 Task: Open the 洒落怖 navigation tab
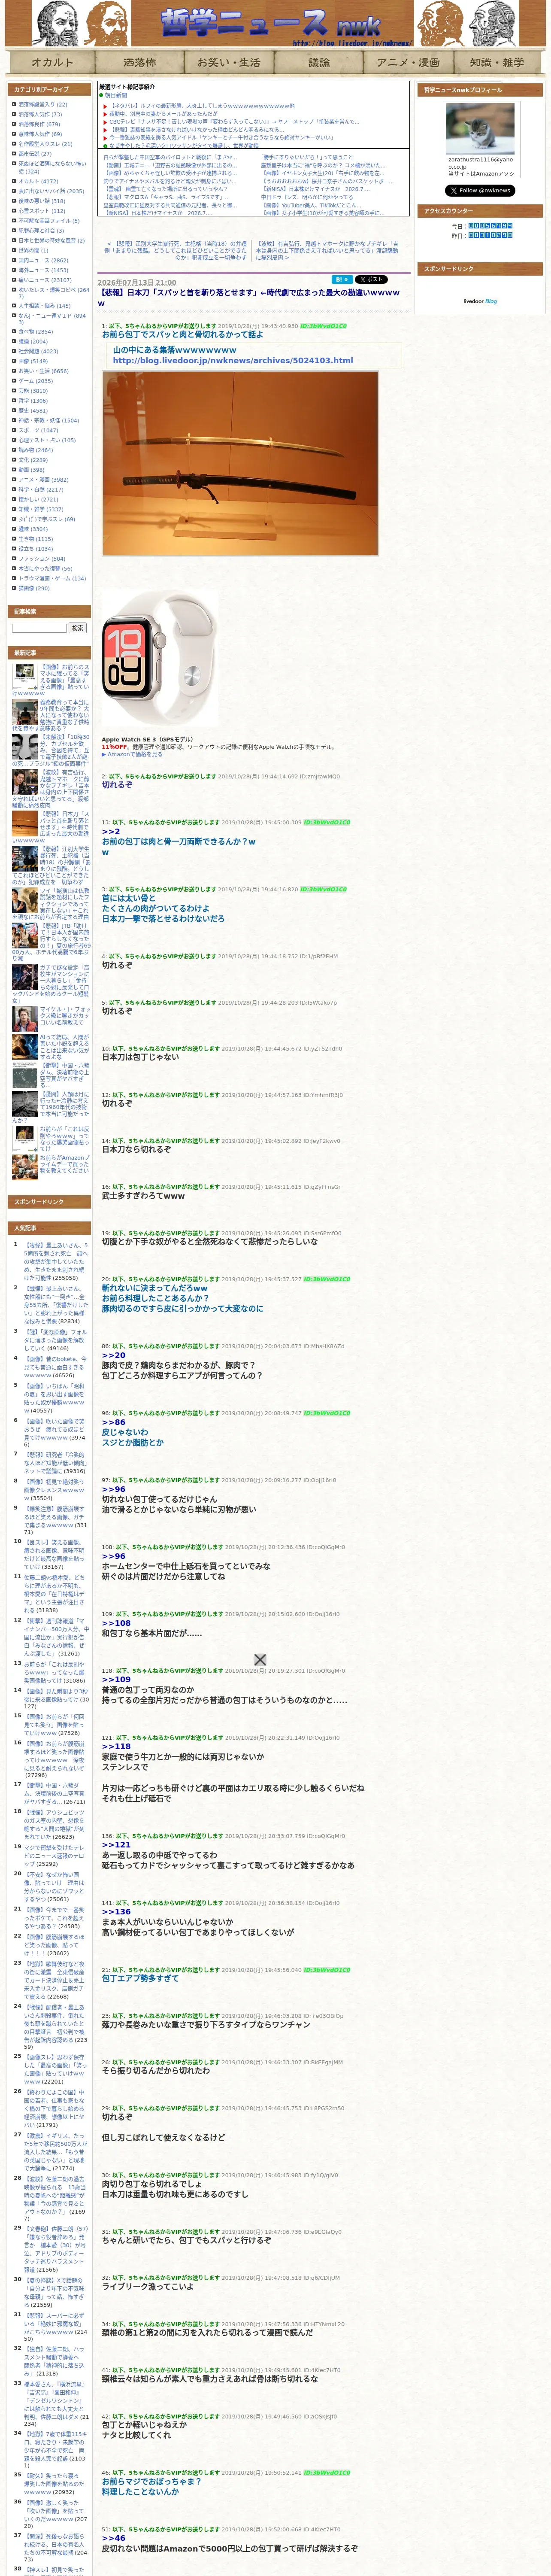(x=140, y=62)
